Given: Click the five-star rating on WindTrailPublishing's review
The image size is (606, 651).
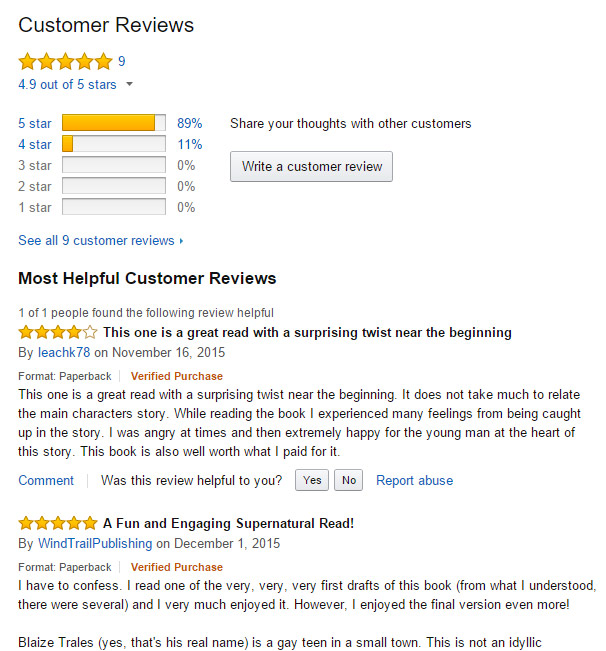Looking at the screenshot, I should click(58, 523).
